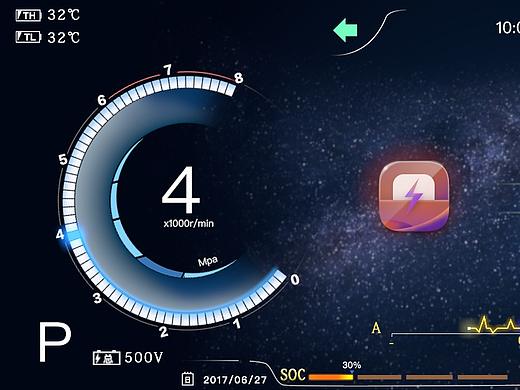Image resolution: width=520 pixels, height=390 pixels.
Task: Click the 500V voltage reading
Action: click(144, 358)
